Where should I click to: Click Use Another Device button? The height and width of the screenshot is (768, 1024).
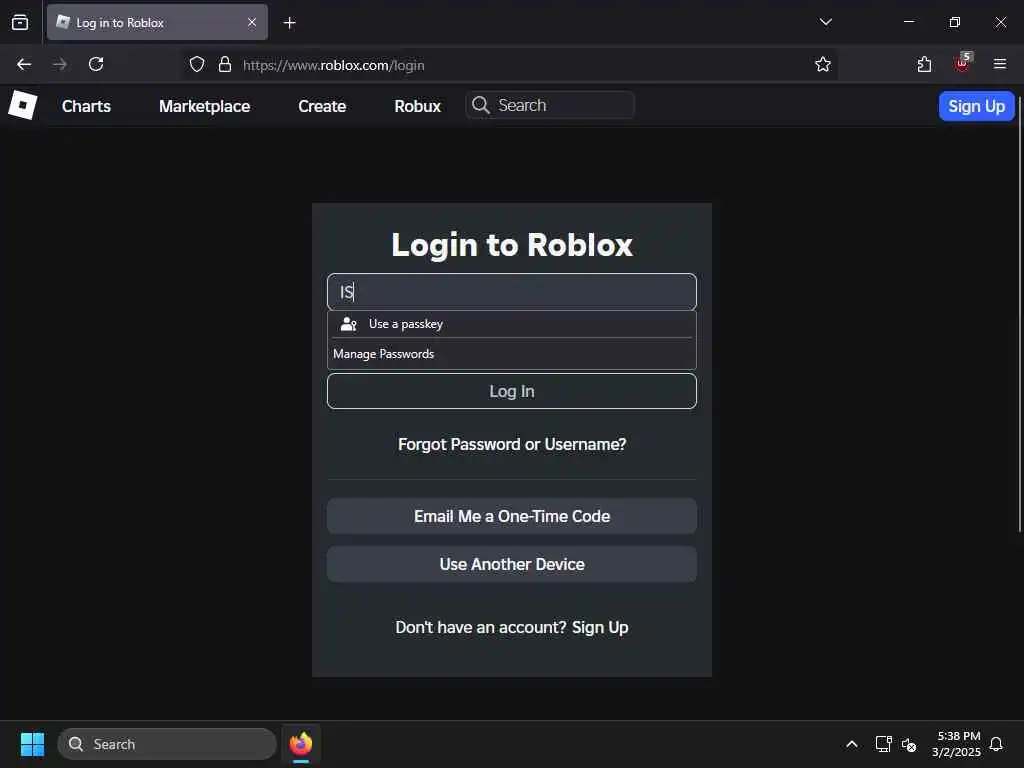(511, 564)
